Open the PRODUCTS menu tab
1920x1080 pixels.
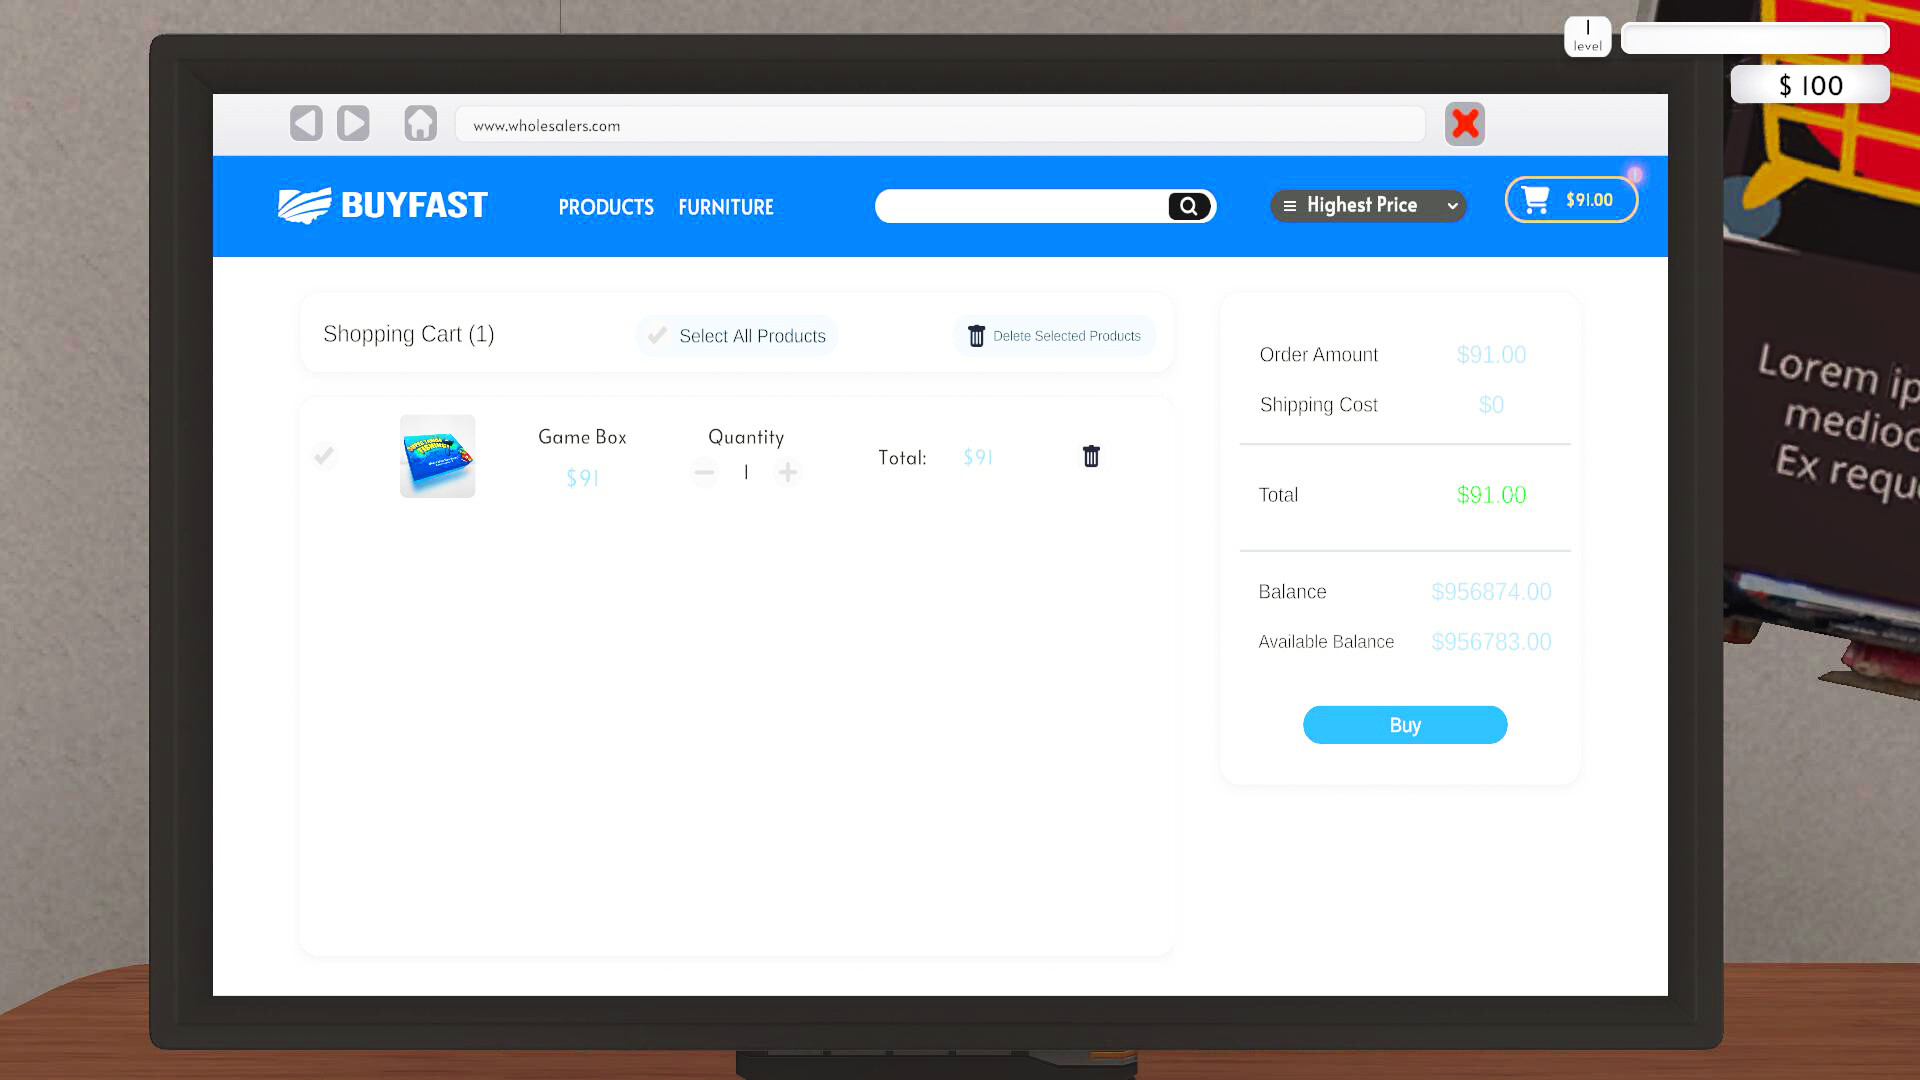point(605,207)
